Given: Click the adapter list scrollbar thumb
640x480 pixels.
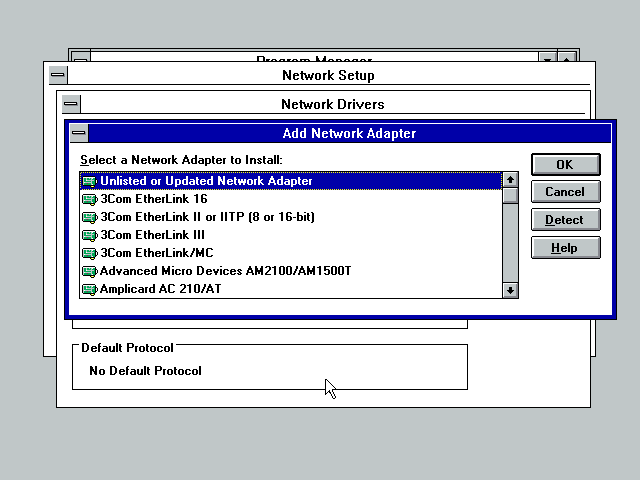Looking at the screenshot, I should click(x=510, y=196).
